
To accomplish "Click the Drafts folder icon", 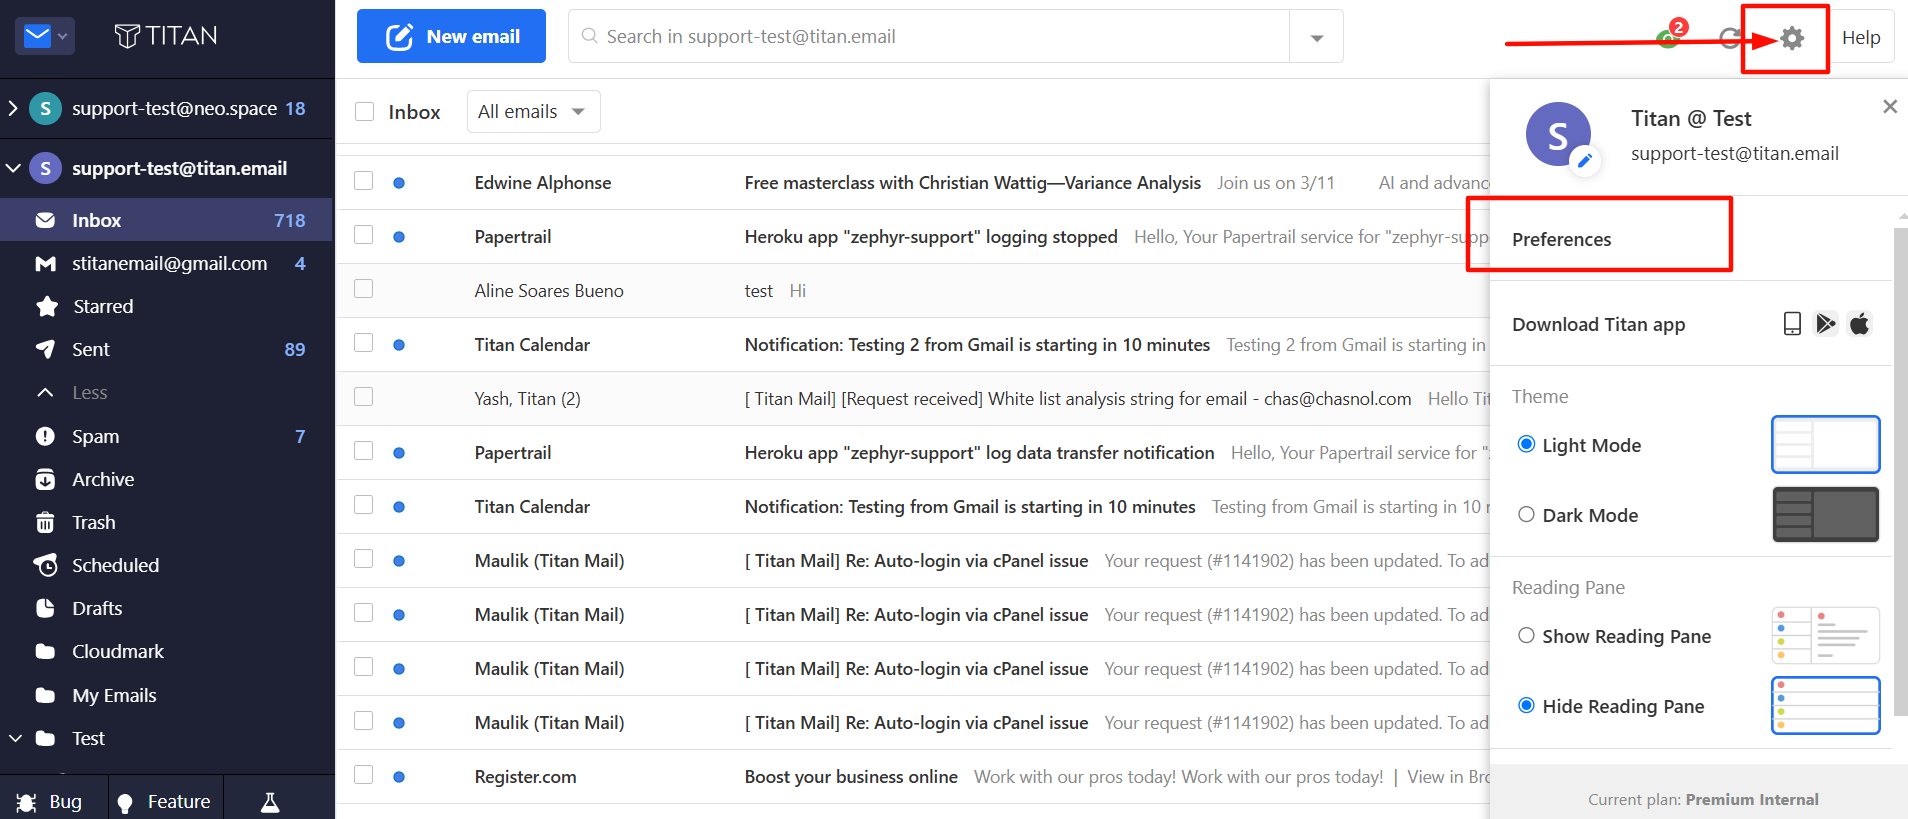I will pos(45,608).
